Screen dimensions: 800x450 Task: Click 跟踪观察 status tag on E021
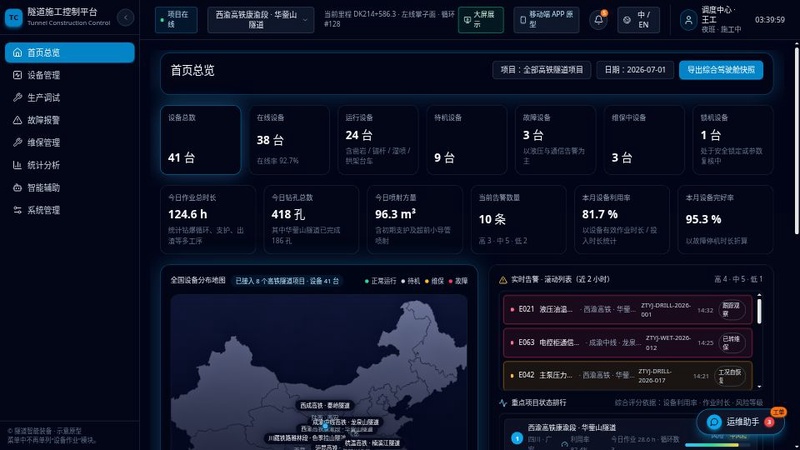732,310
